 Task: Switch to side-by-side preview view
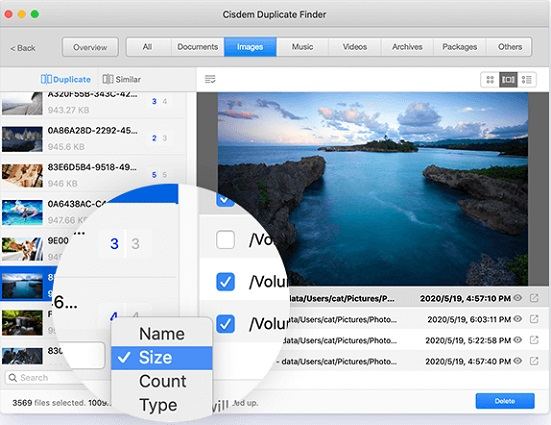[x=508, y=79]
